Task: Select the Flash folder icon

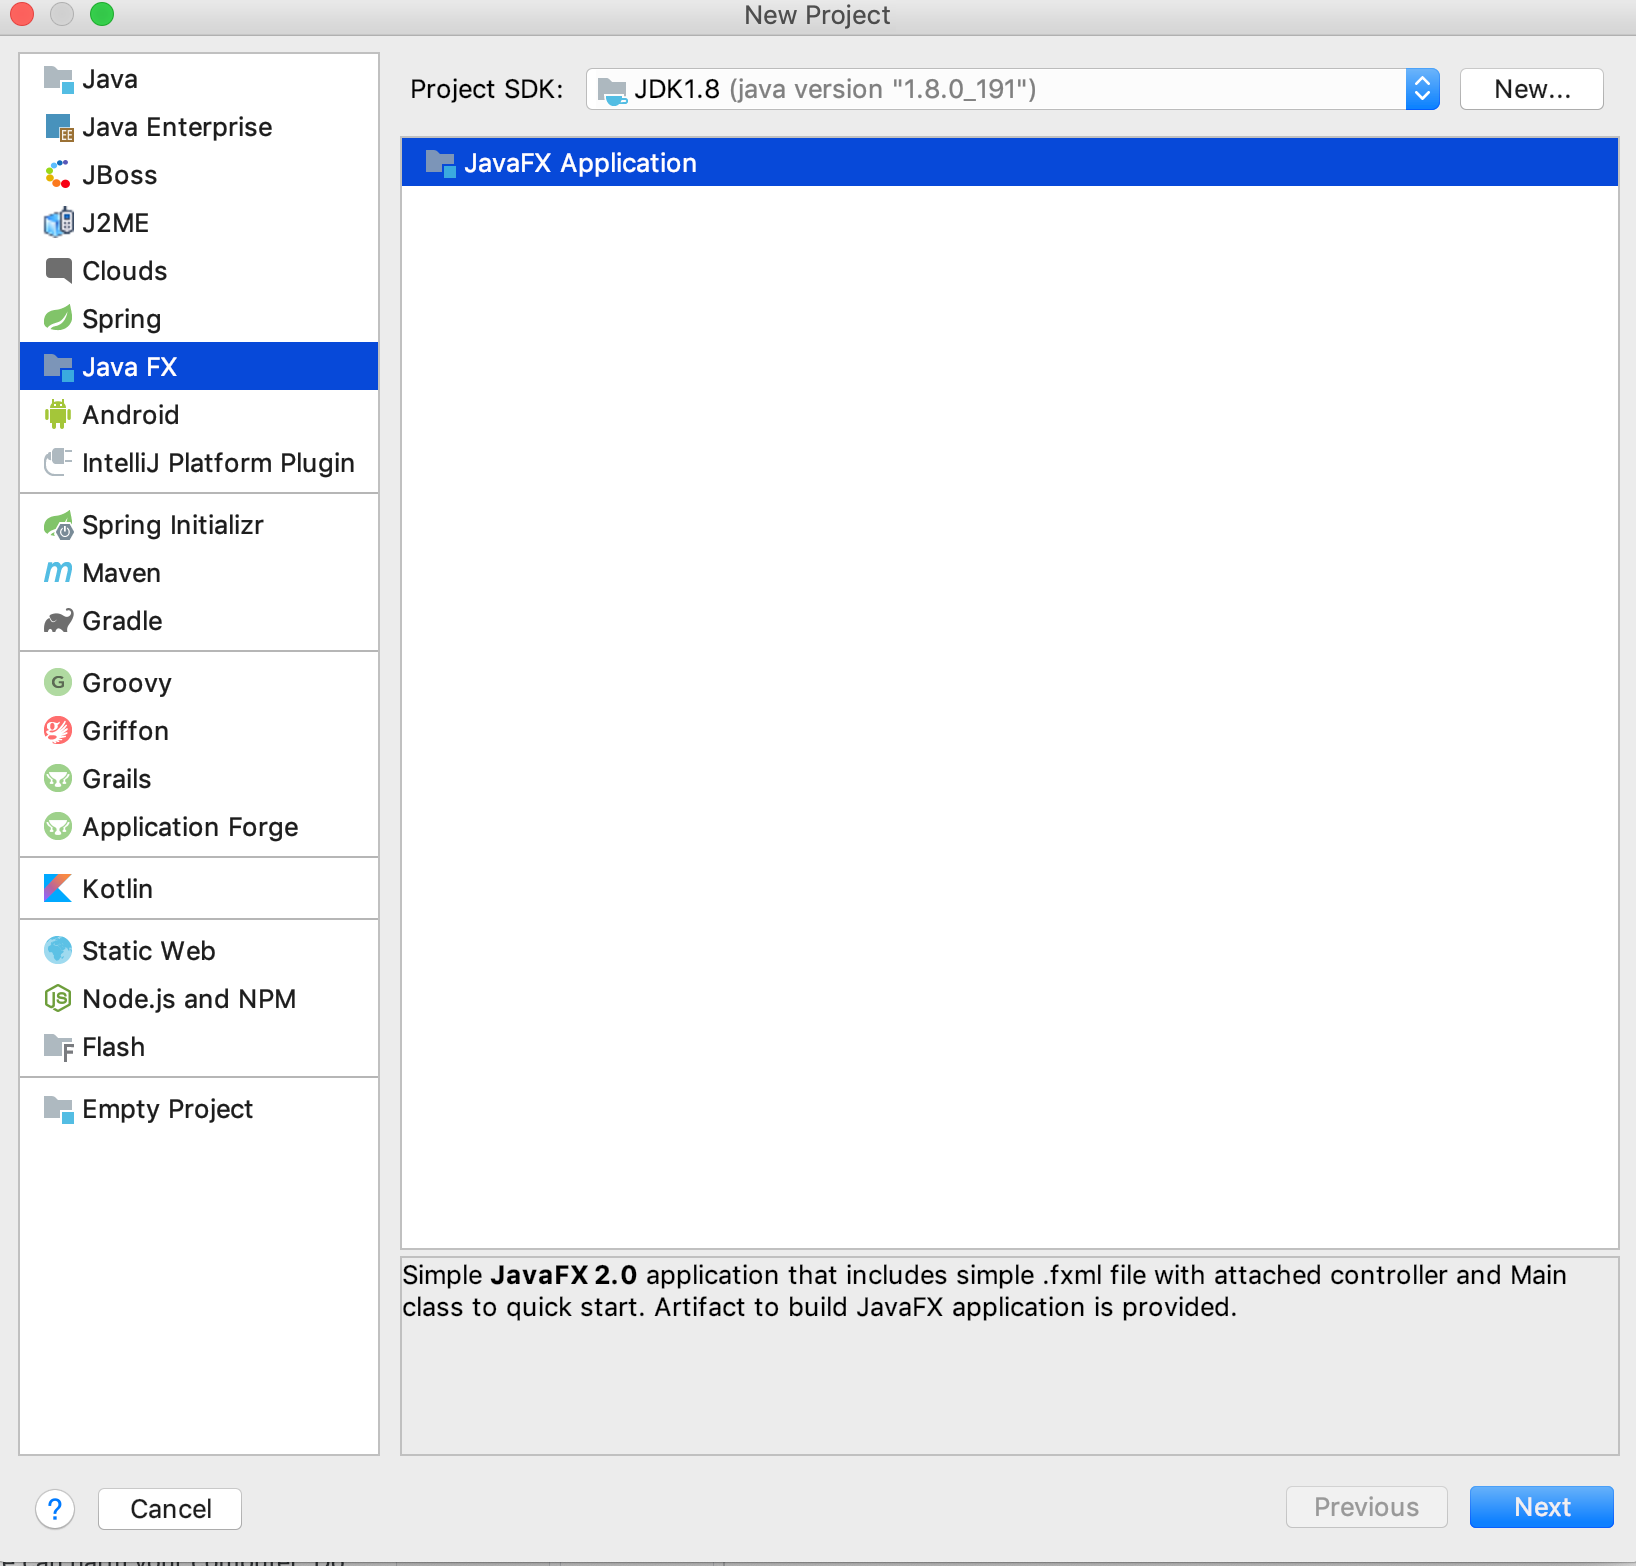Action: [58, 1047]
